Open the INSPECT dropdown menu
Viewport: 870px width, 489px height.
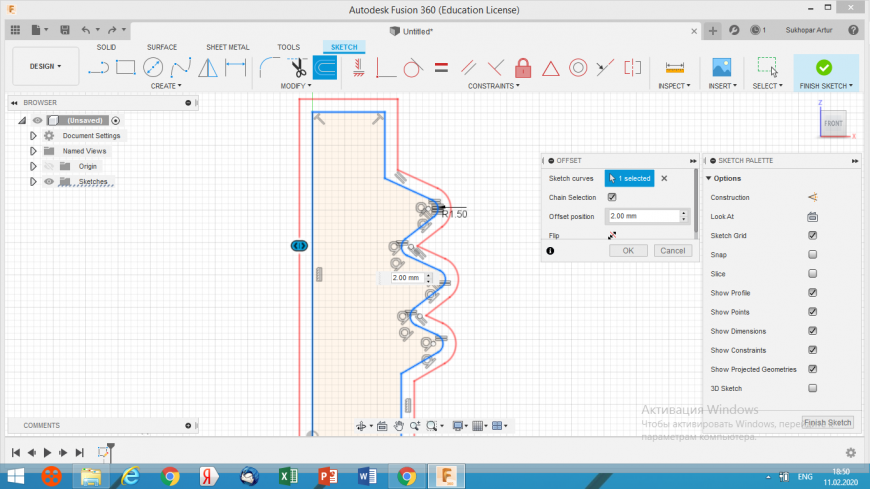[674, 86]
